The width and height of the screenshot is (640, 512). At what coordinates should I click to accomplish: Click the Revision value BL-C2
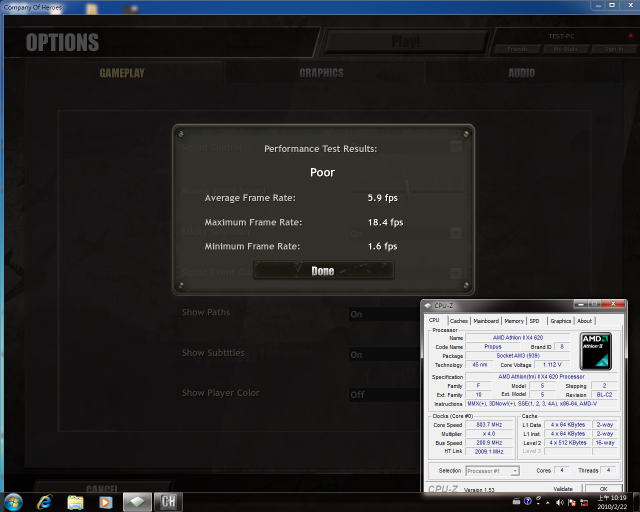[x=604, y=395]
